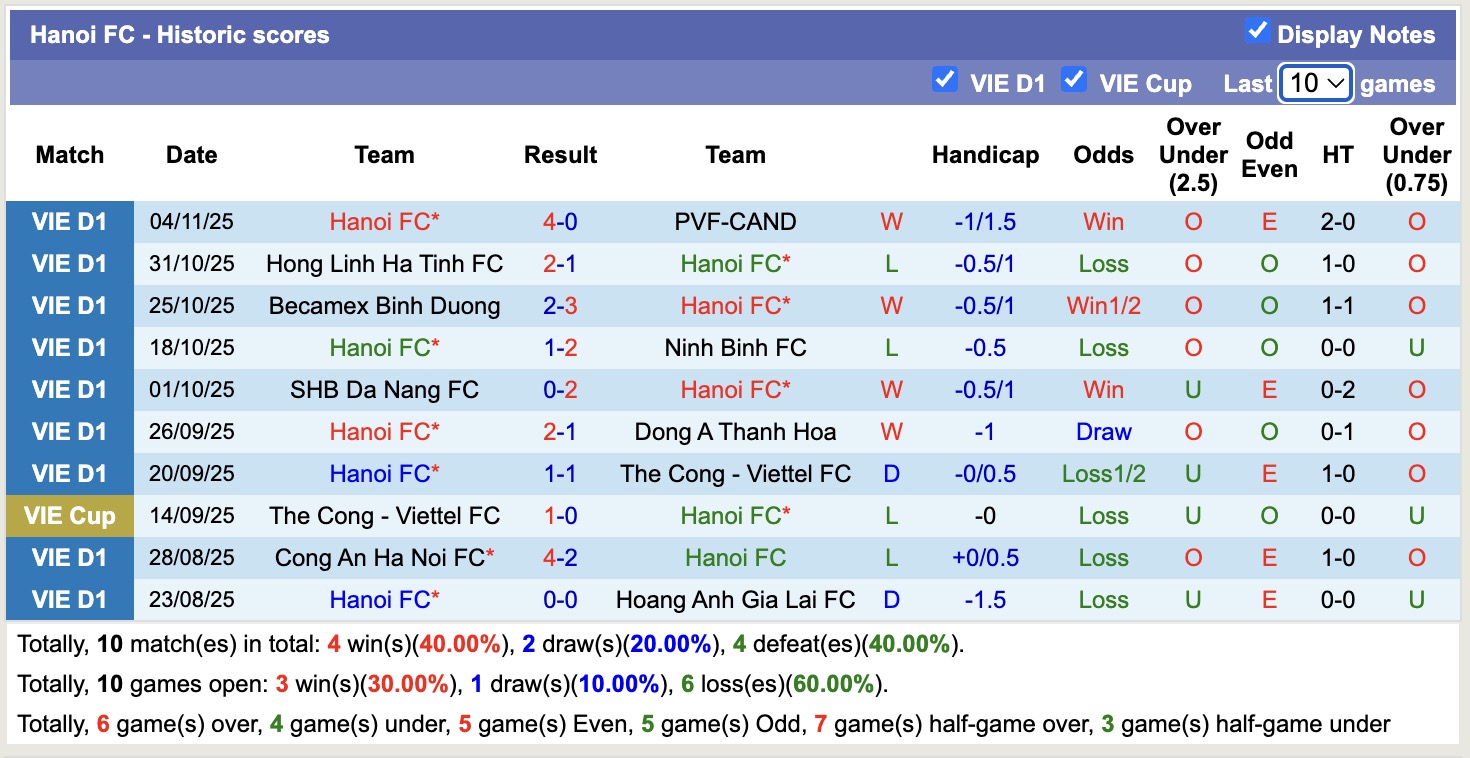
Task: Click the Handicap column header
Action: coord(985,155)
